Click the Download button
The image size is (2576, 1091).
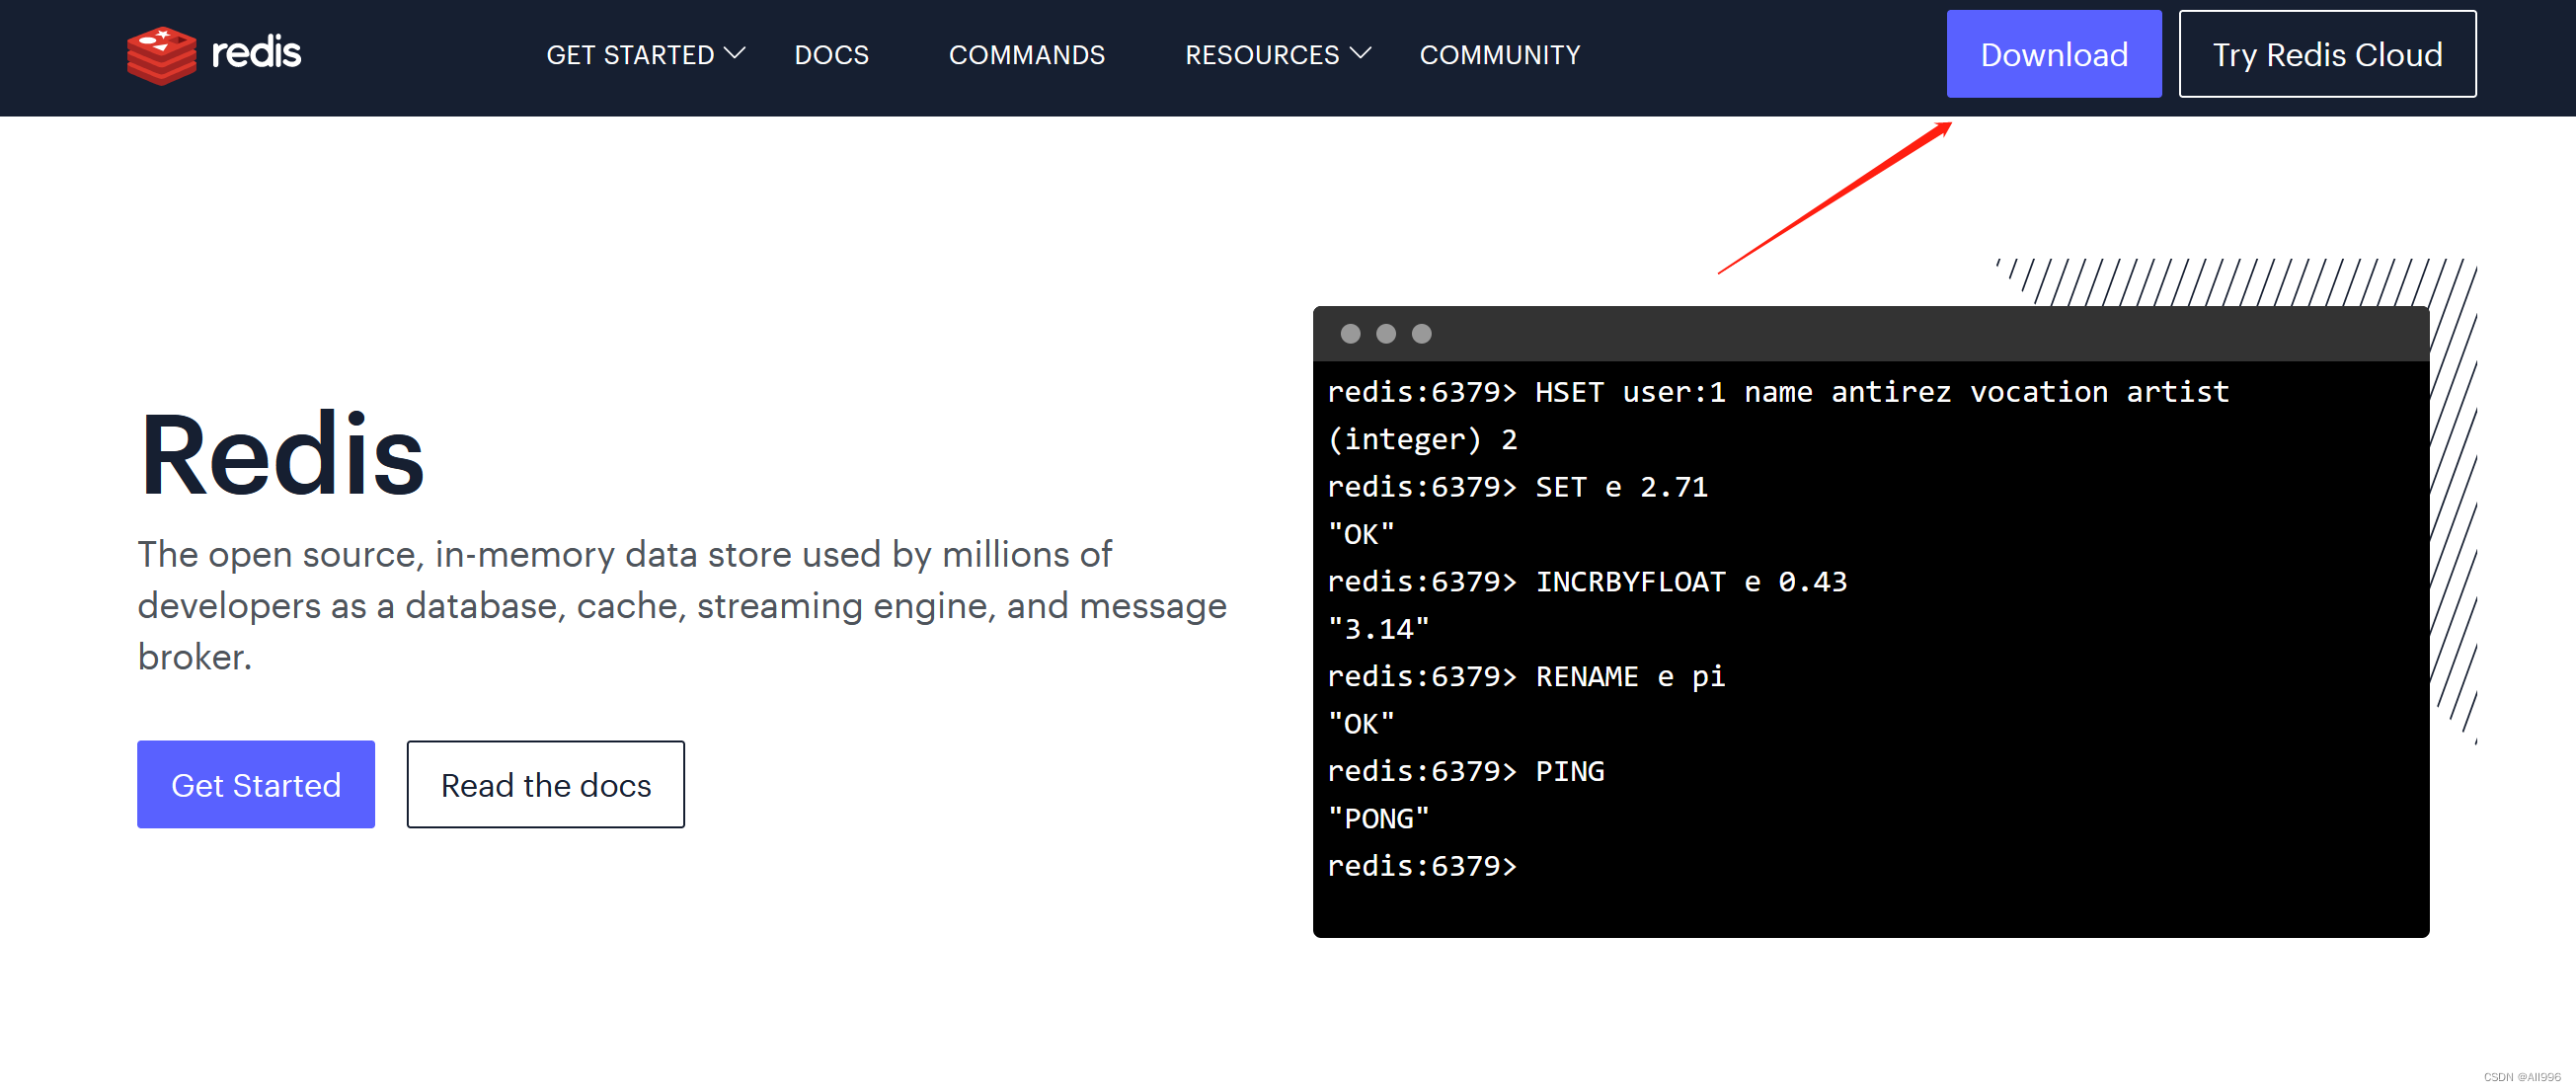click(x=2054, y=54)
